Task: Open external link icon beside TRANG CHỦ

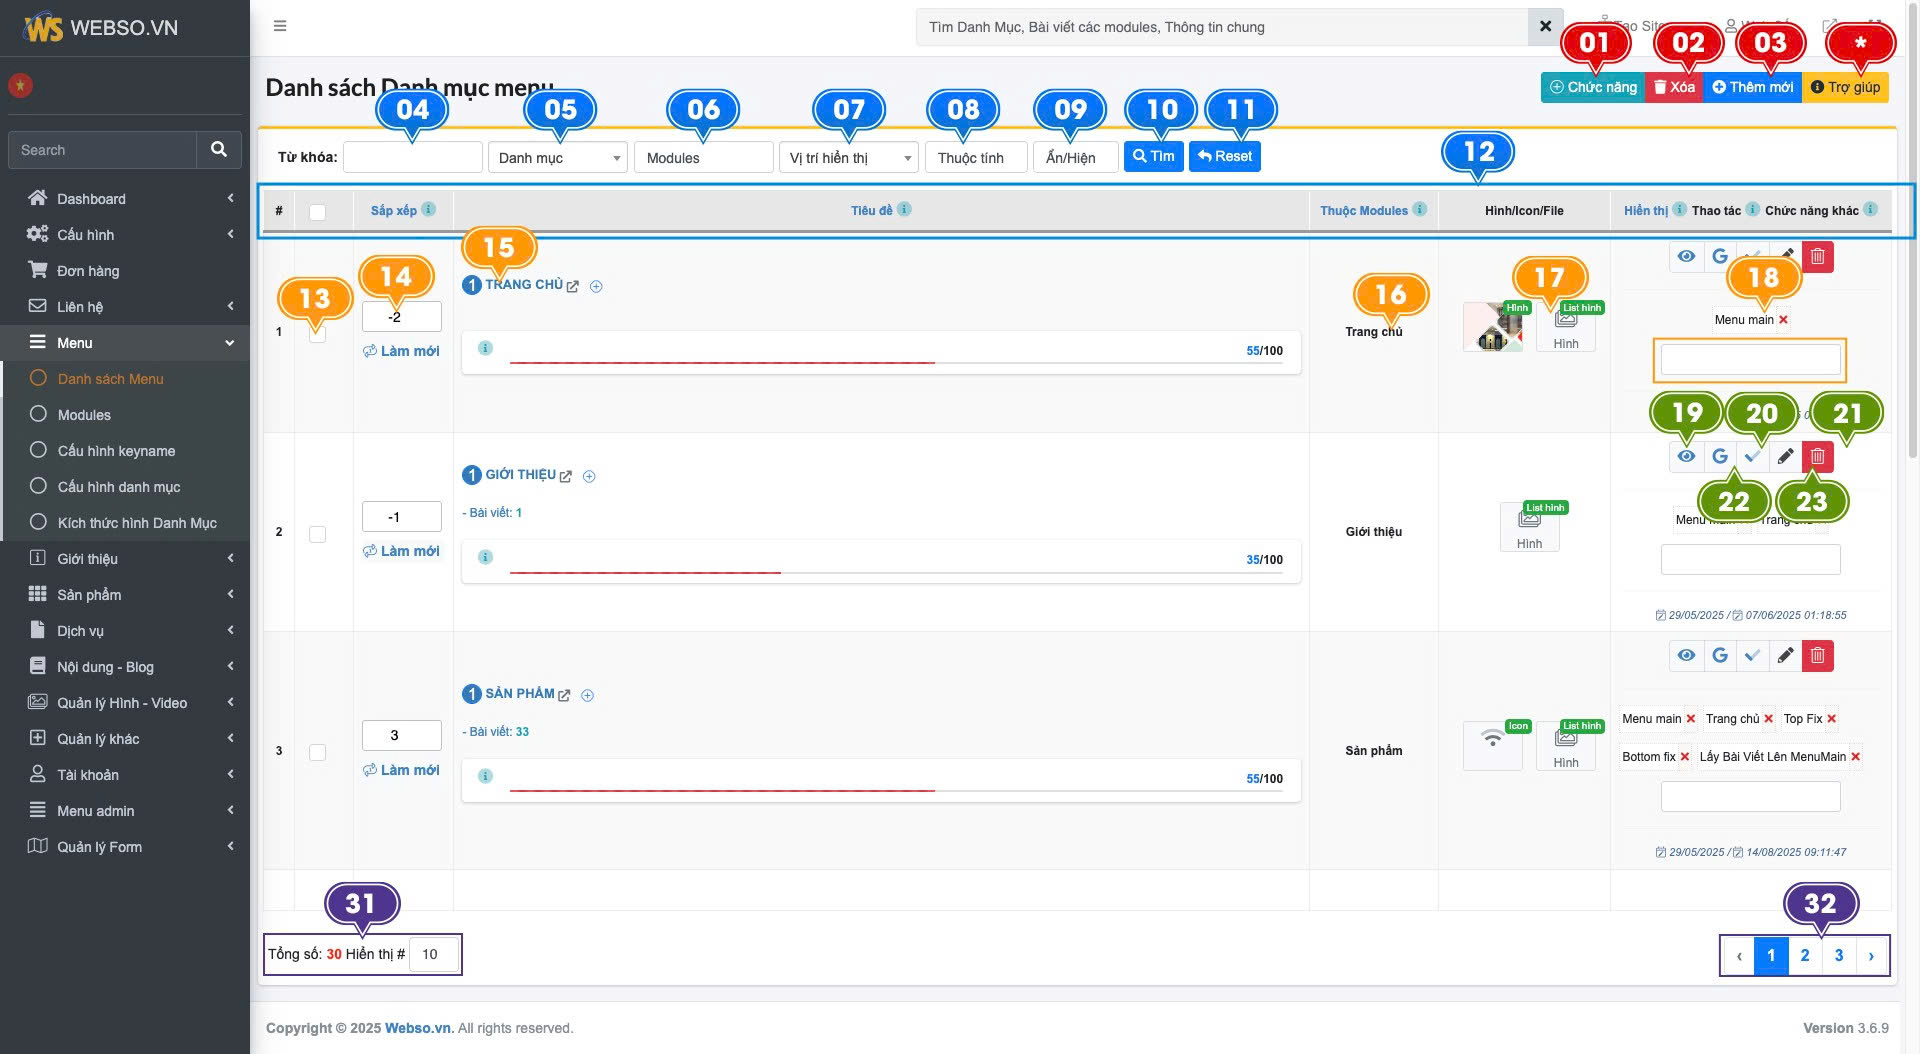Action: [573, 286]
